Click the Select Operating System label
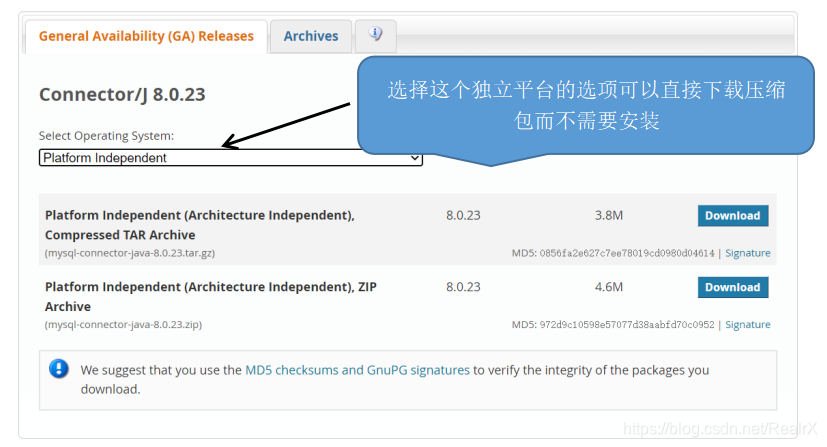Screen dimensions: 827x447 click(106, 136)
